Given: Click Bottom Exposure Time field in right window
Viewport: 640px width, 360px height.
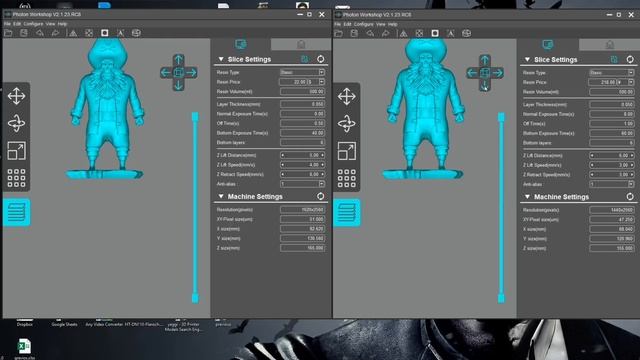Looking at the screenshot, I should pos(612,133).
